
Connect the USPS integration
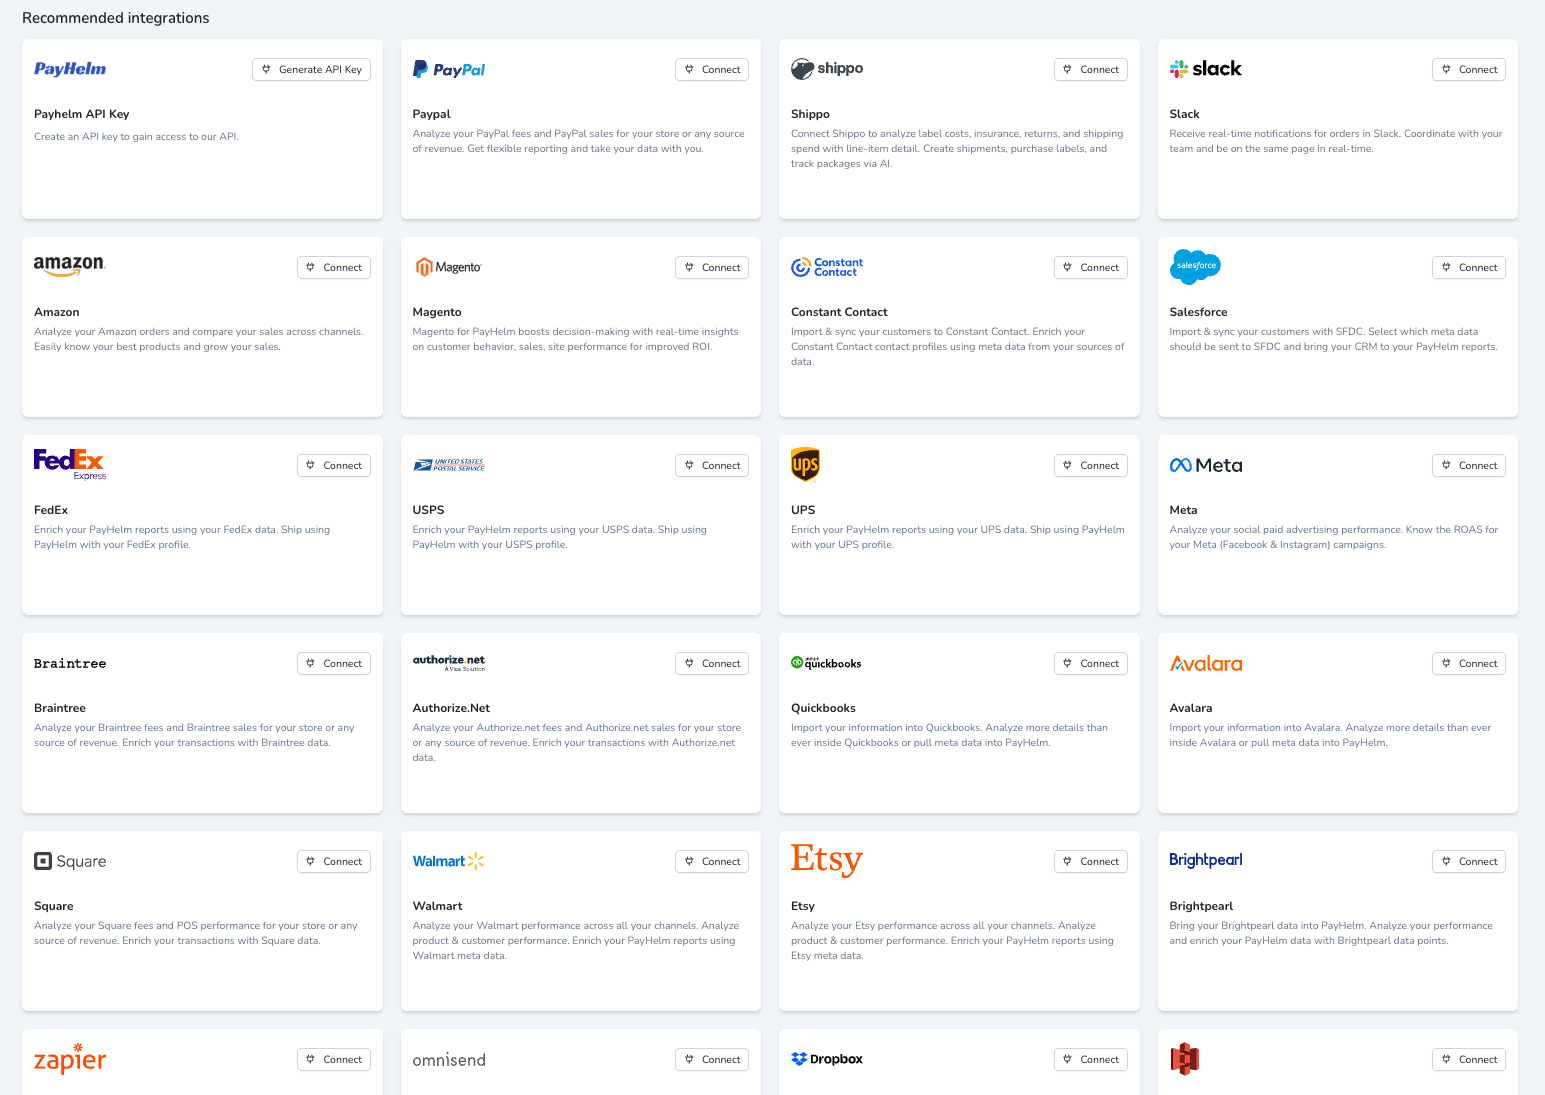point(712,465)
